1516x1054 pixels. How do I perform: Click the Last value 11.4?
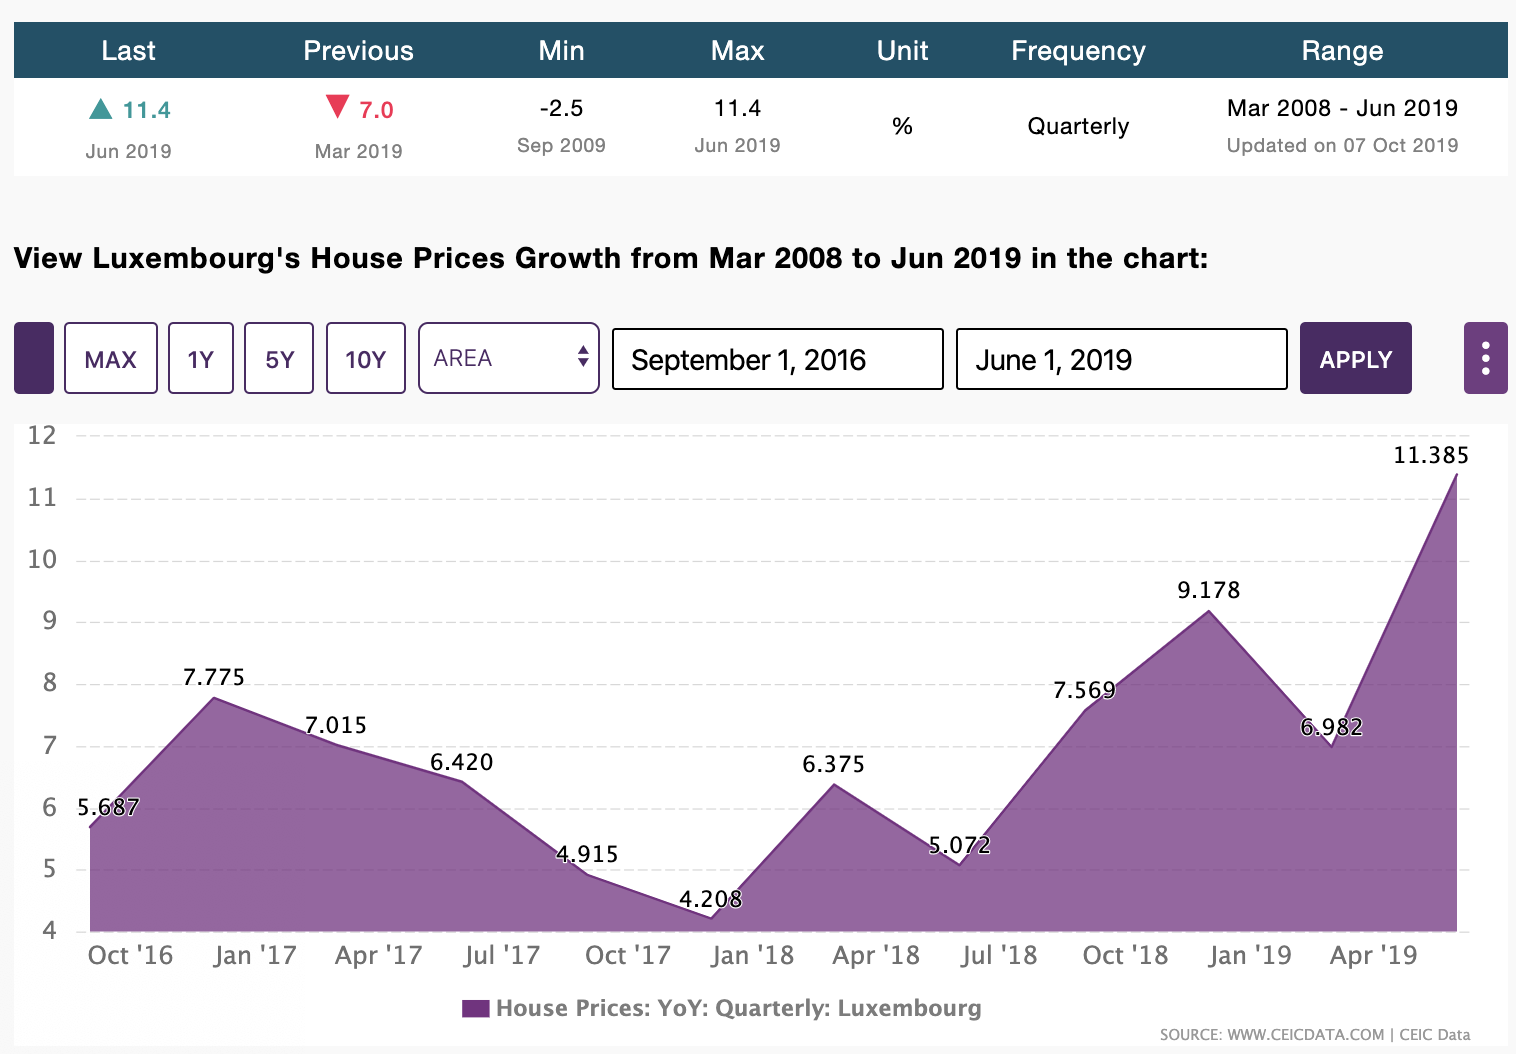click(146, 110)
